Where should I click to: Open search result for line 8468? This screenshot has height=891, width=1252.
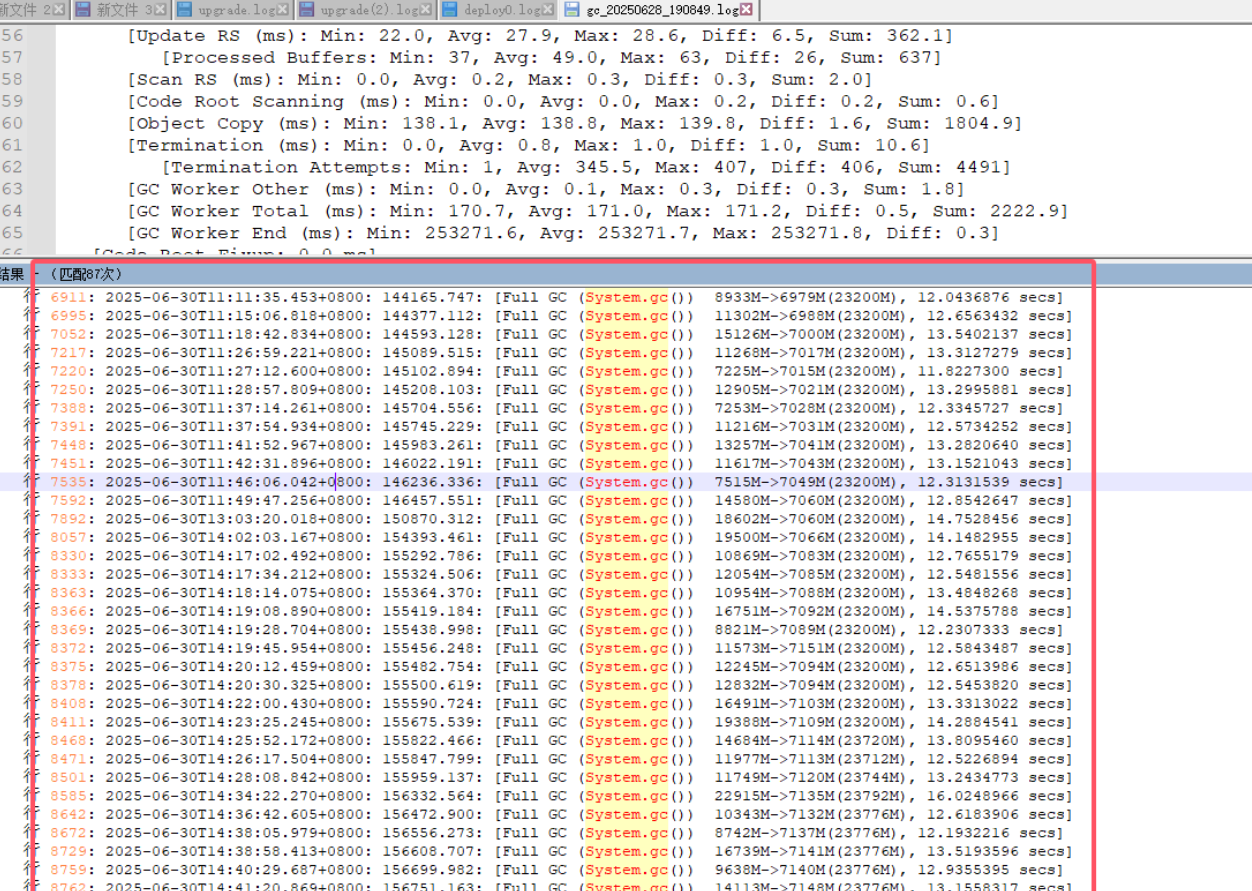pos(561,741)
